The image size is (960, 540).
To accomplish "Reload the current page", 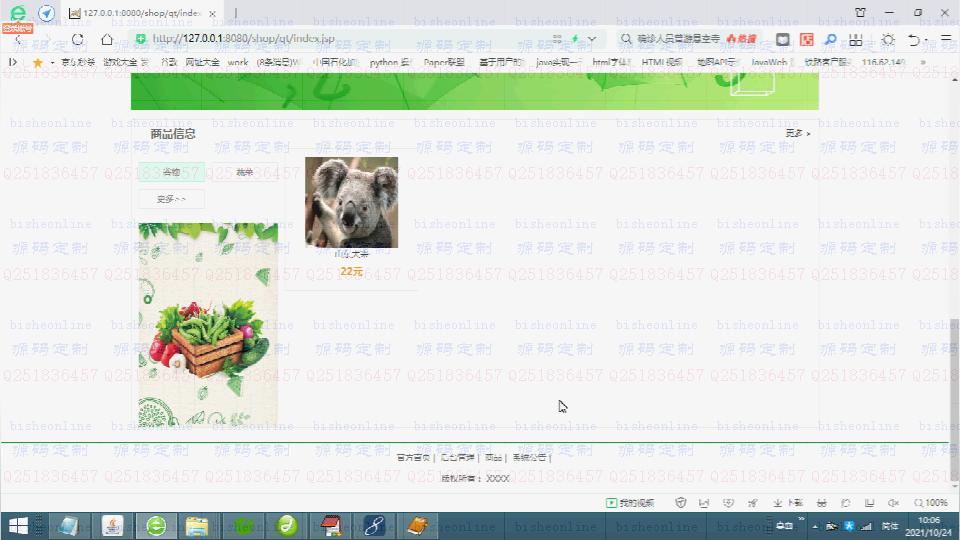I will 78,39.
